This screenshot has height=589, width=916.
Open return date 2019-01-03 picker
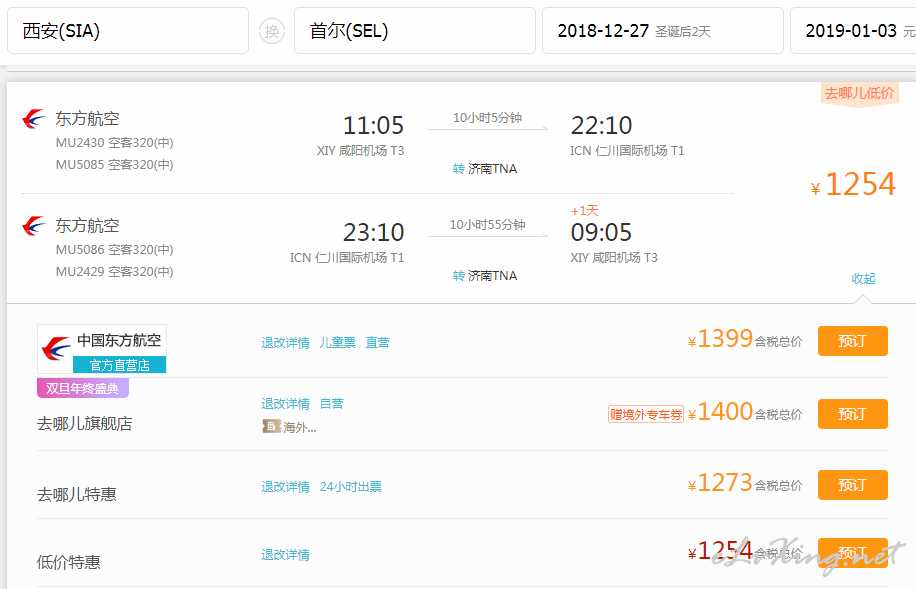tap(853, 30)
